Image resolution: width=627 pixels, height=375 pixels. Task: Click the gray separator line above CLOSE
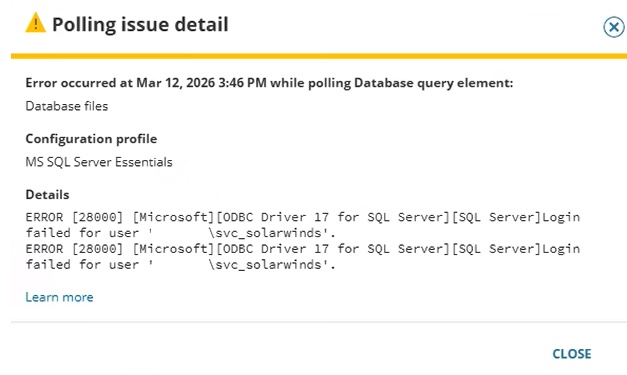pos(319,322)
